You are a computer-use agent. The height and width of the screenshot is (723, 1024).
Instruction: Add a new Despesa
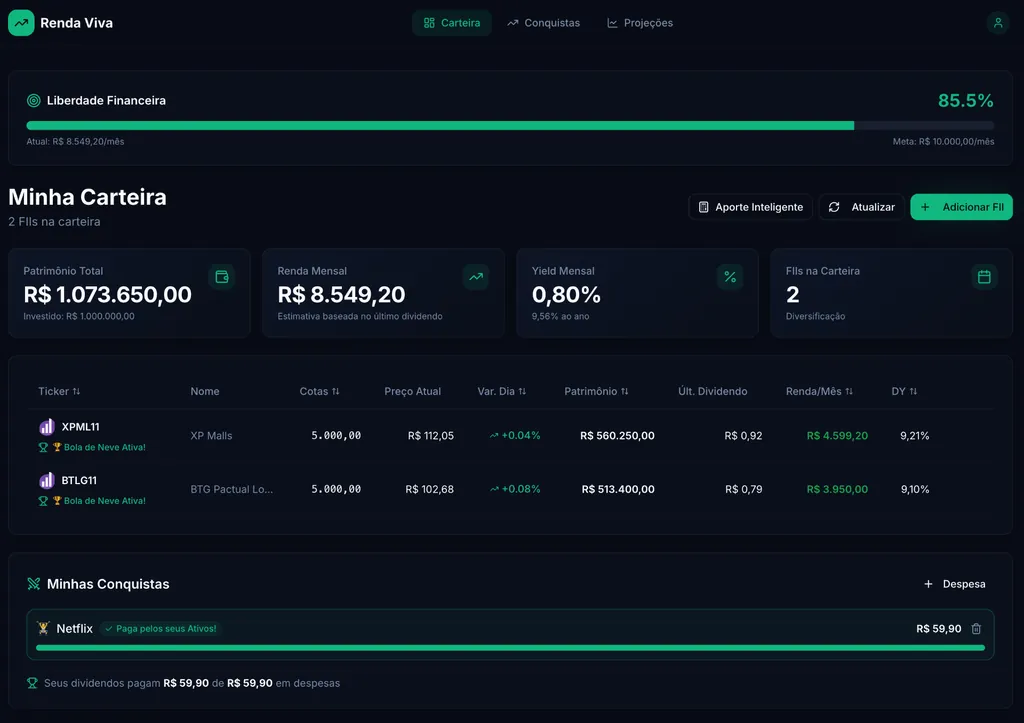tap(955, 584)
